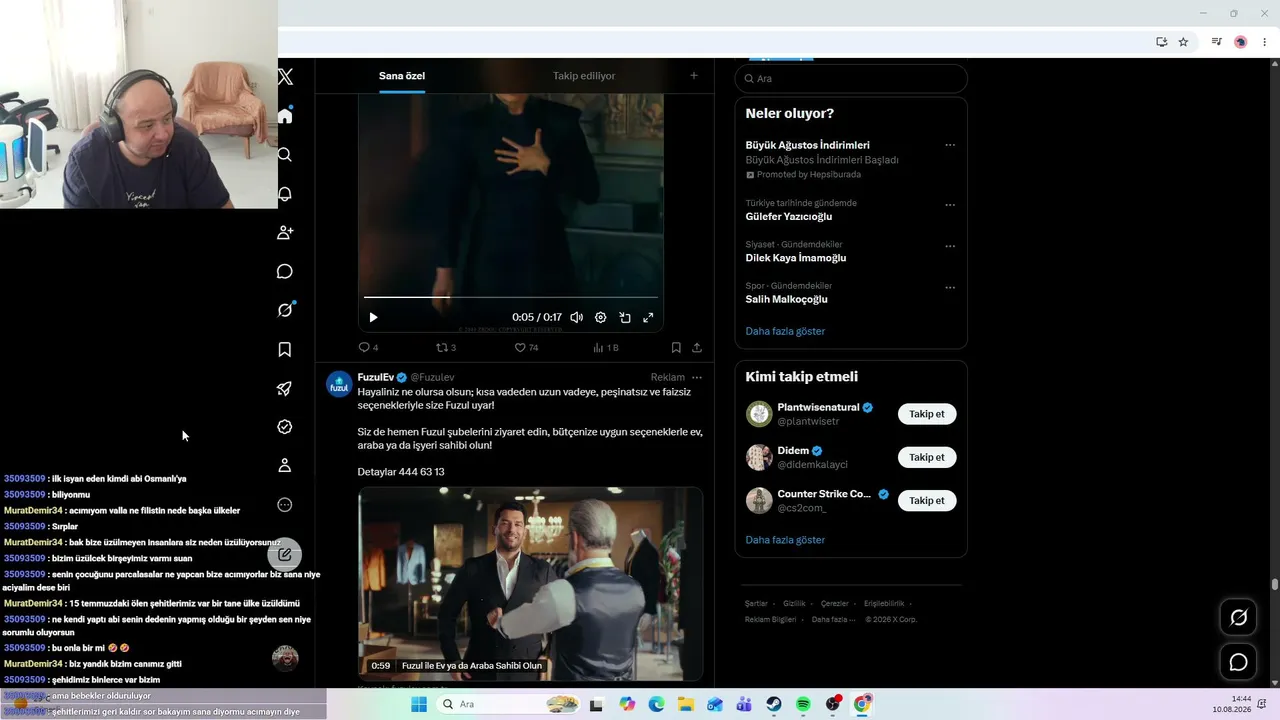This screenshot has width=1280, height=720.
Task: Open options for Salih Malkoçoğlu trend
Action: [x=950, y=288]
